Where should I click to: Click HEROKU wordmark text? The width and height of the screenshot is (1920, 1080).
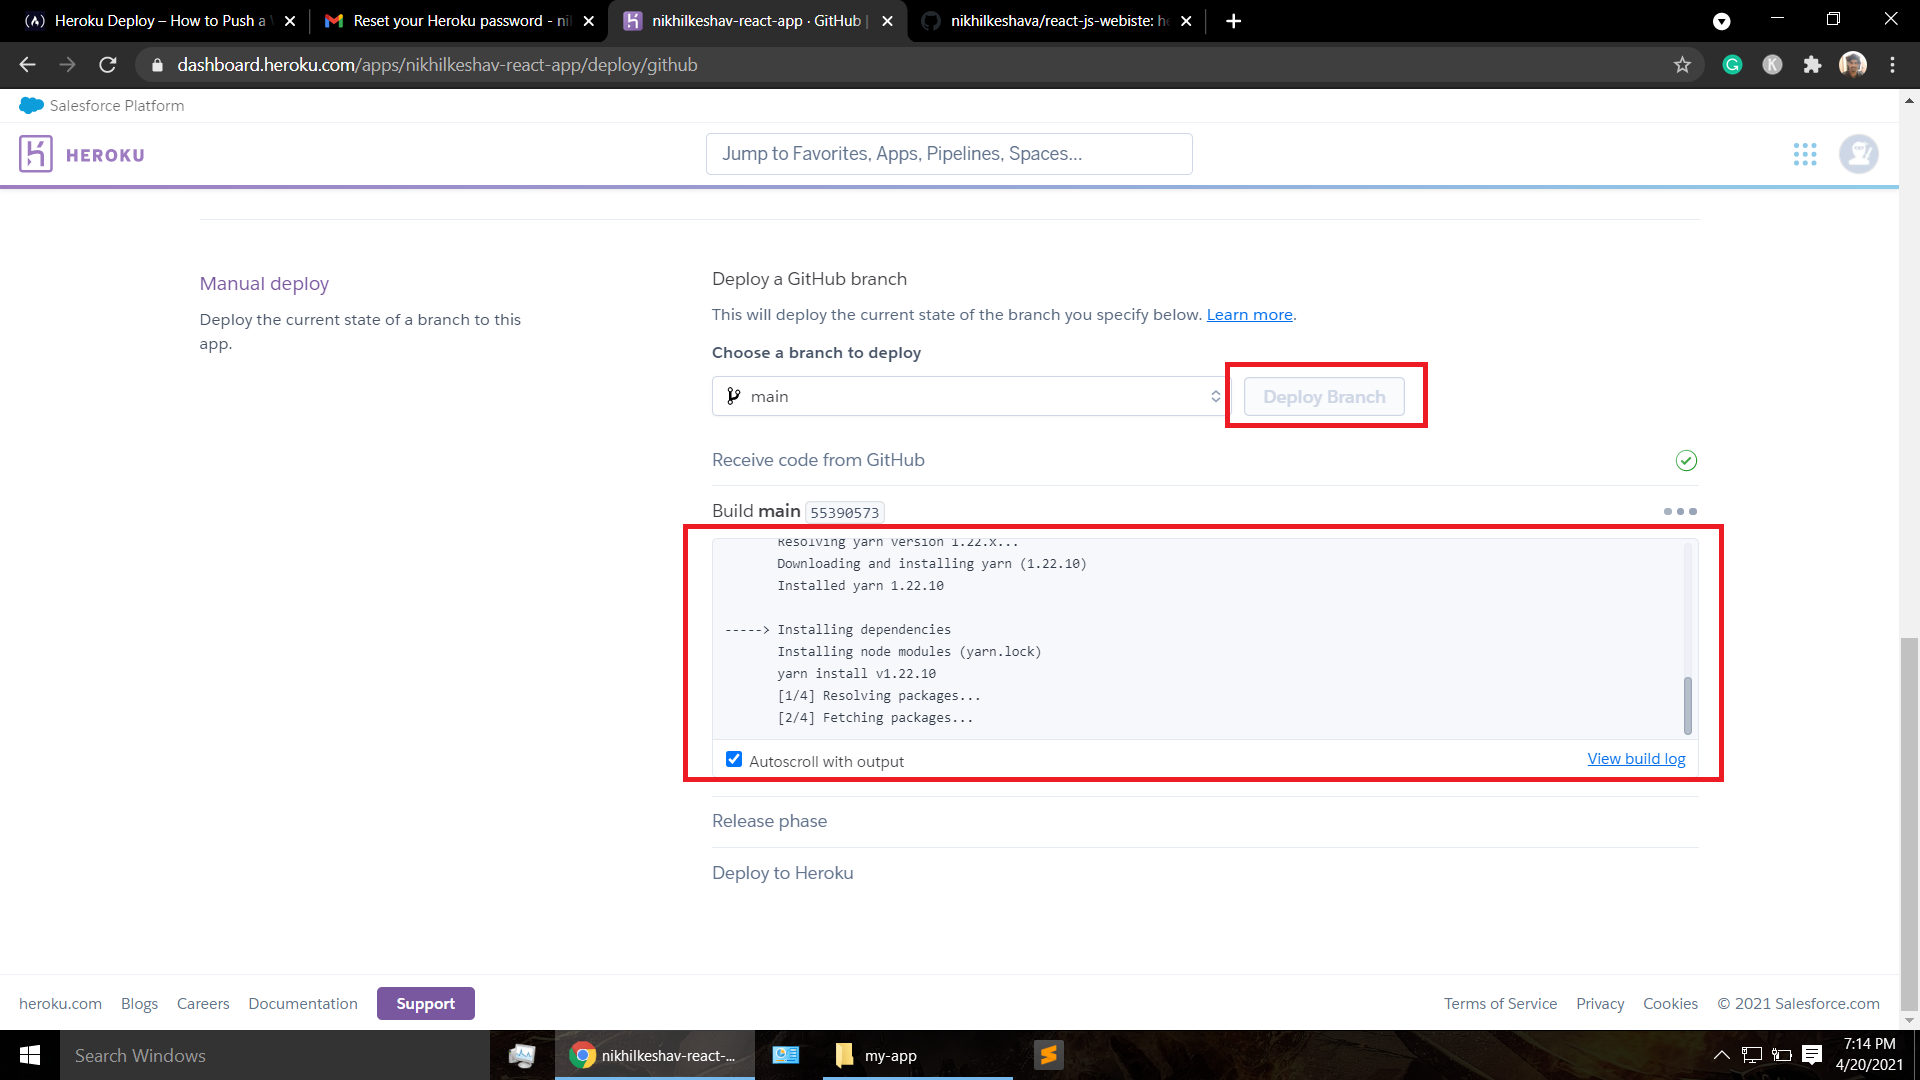point(105,155)
